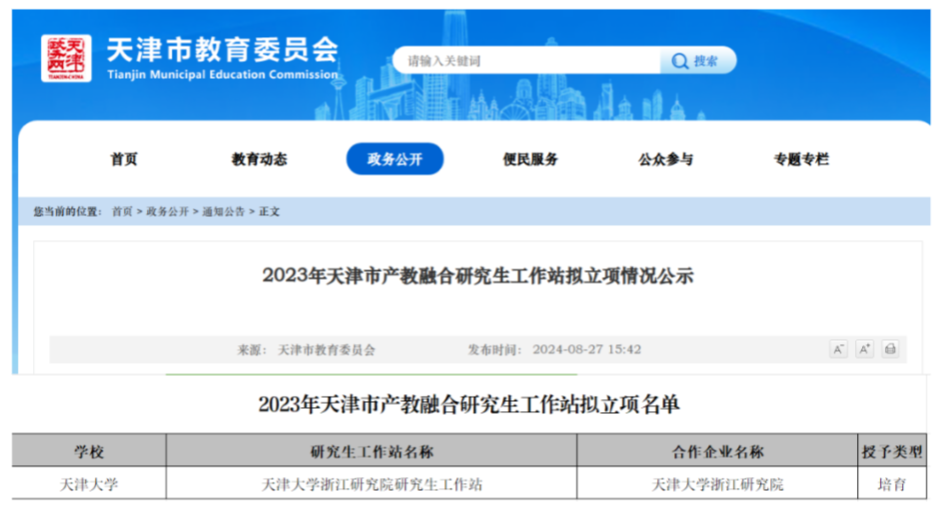This screenshot has height=508, width=942.
Task: Click 政务公开 in the breadcrumb trail
Action: [167, 212]
